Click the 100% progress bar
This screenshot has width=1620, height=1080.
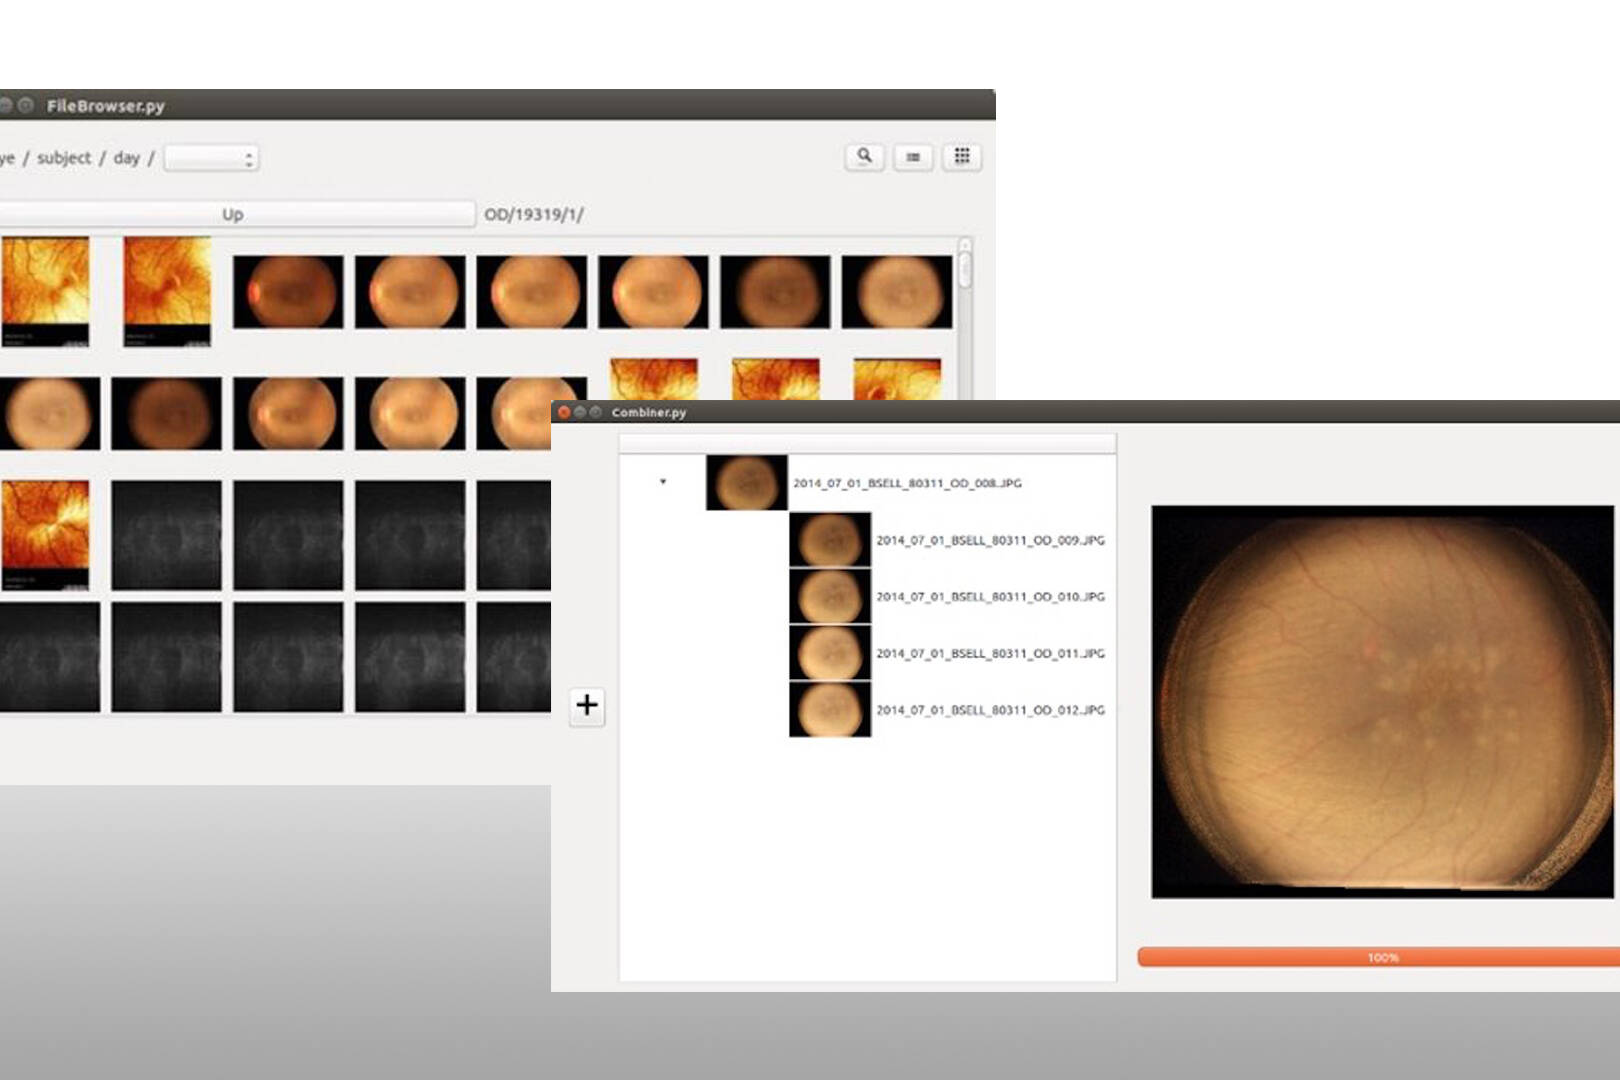pos(1381,956)
